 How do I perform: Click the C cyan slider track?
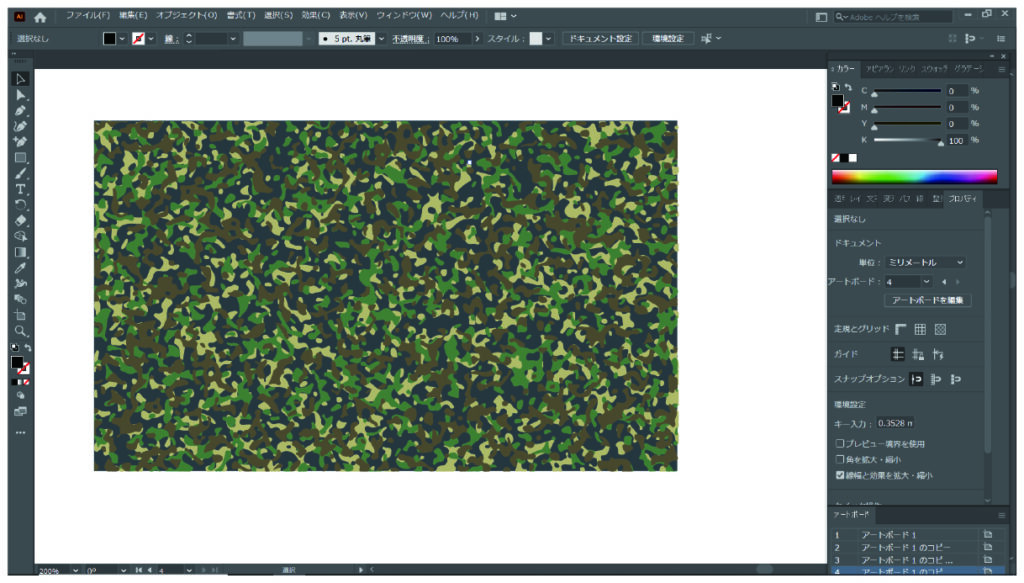pos(908,91)
